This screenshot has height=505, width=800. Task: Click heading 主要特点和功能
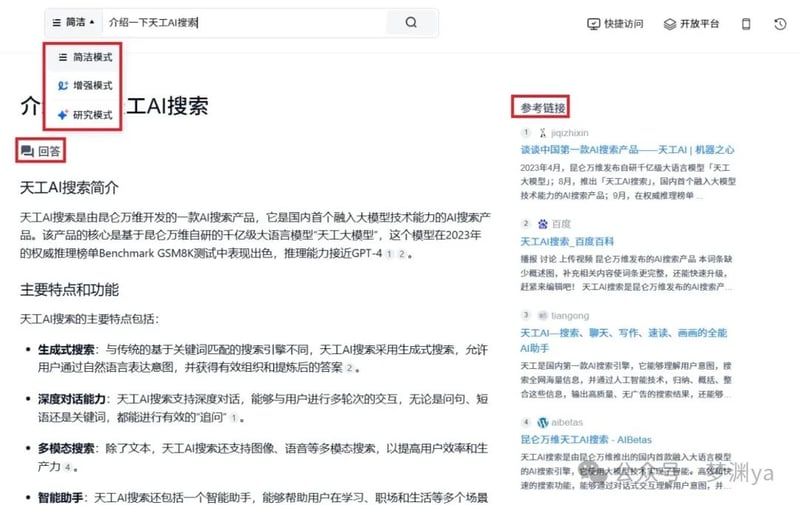(x=69, y=290)
